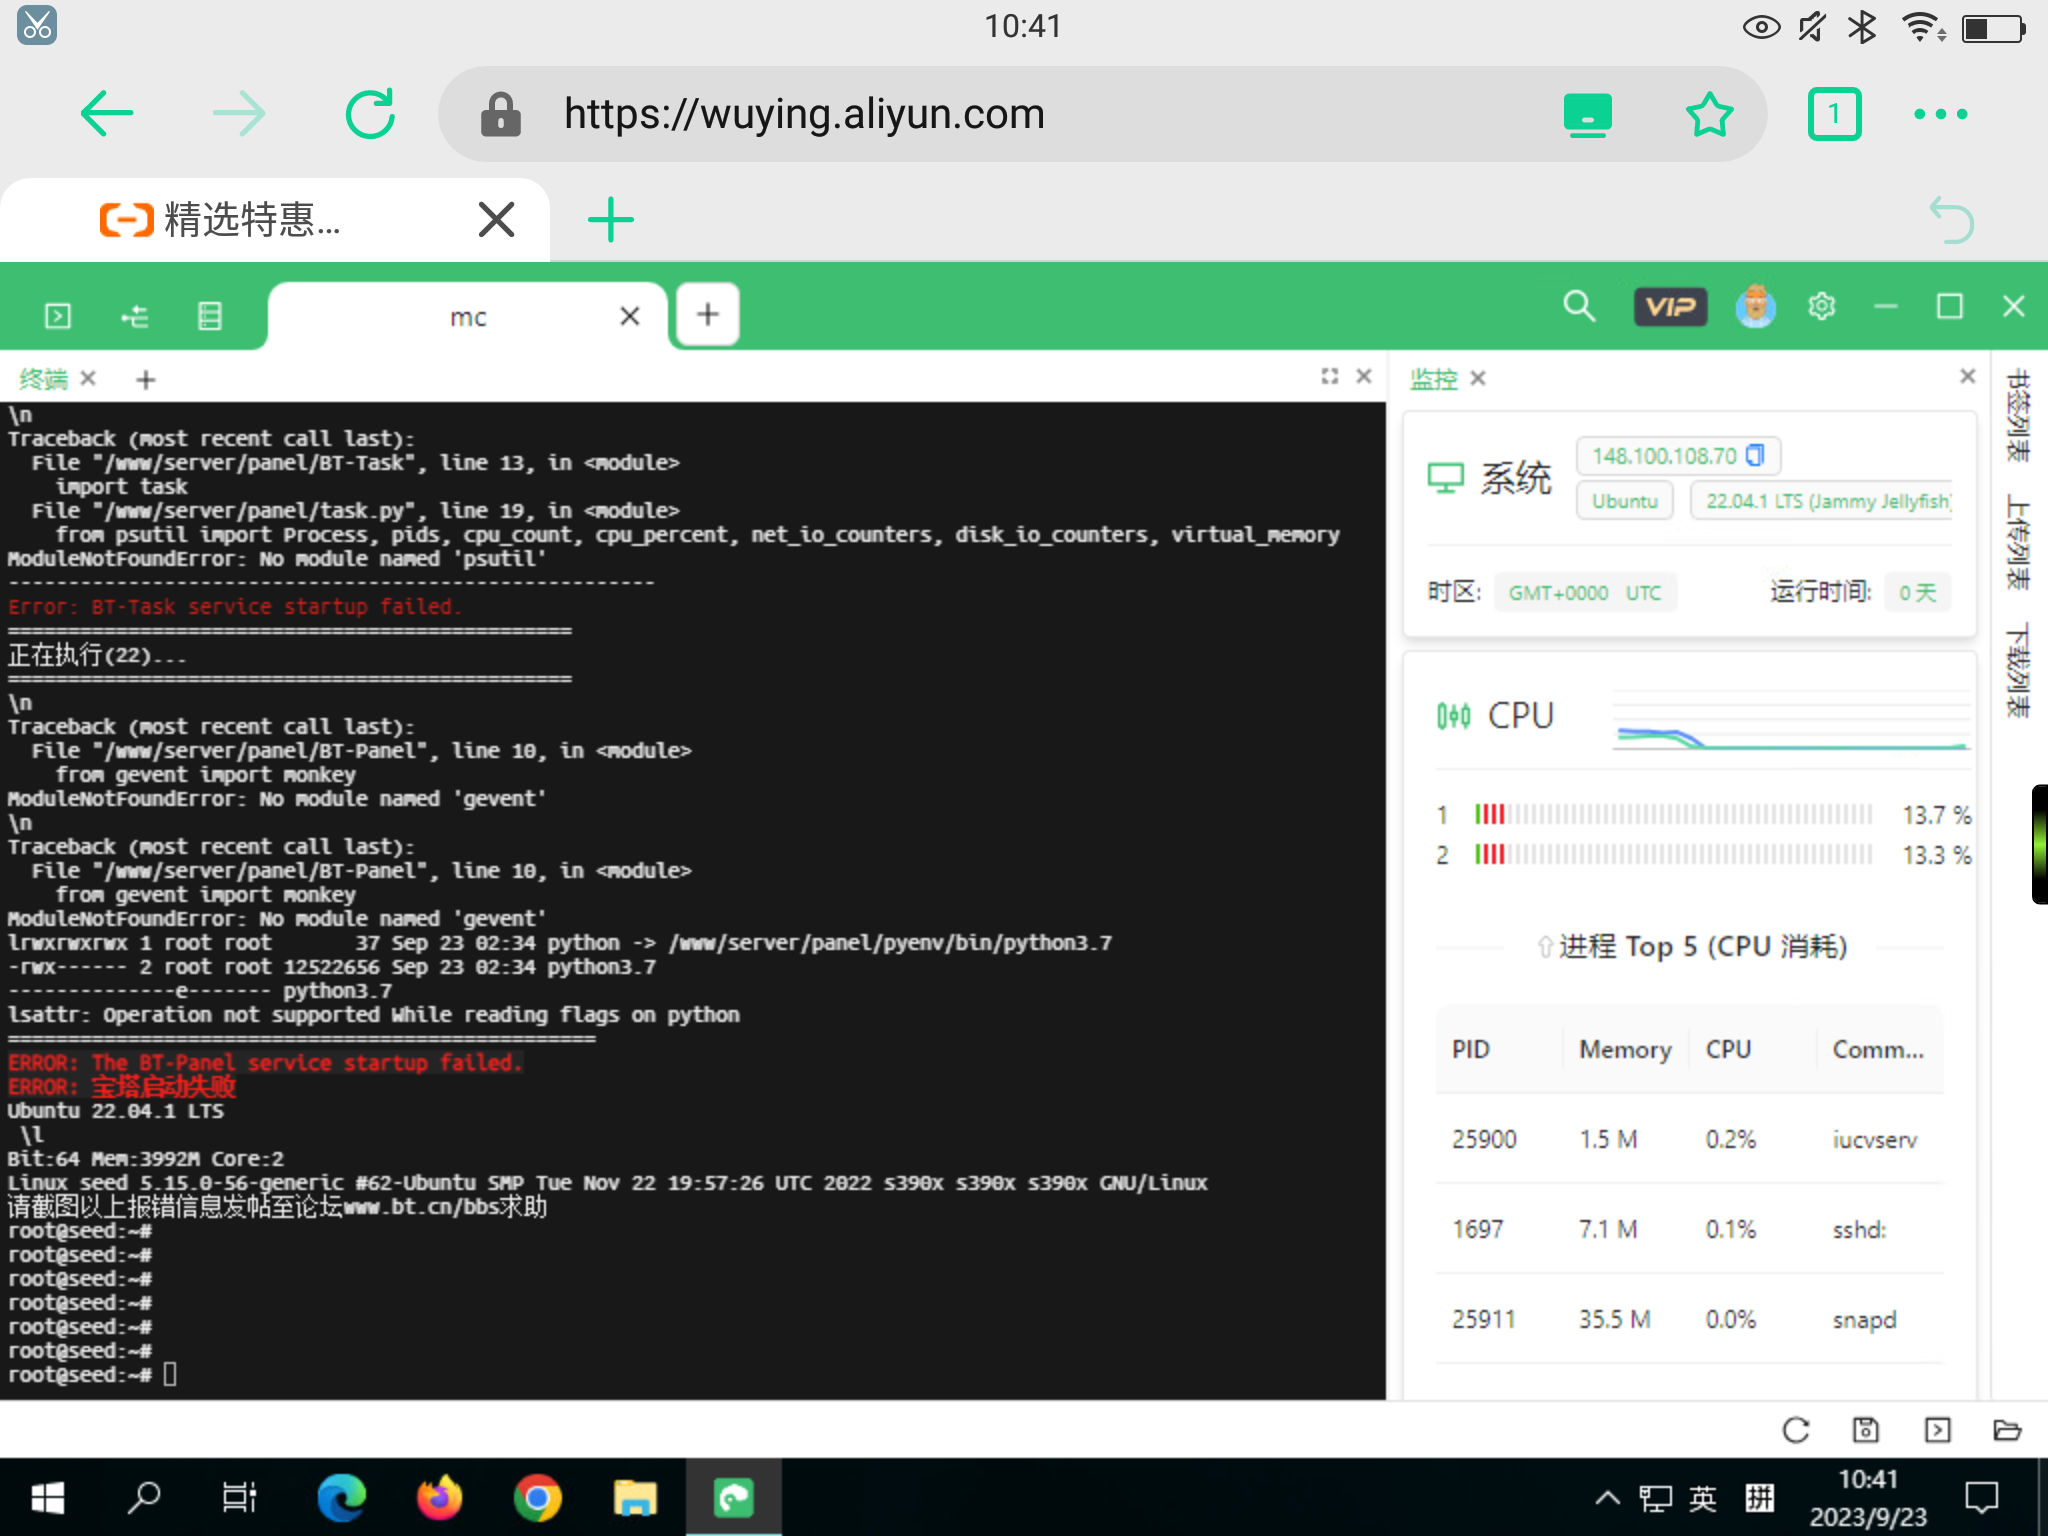Click command panel icon in bottom bar
Screen dimensions: 2048x1536
click(x=1937, y=1430)
